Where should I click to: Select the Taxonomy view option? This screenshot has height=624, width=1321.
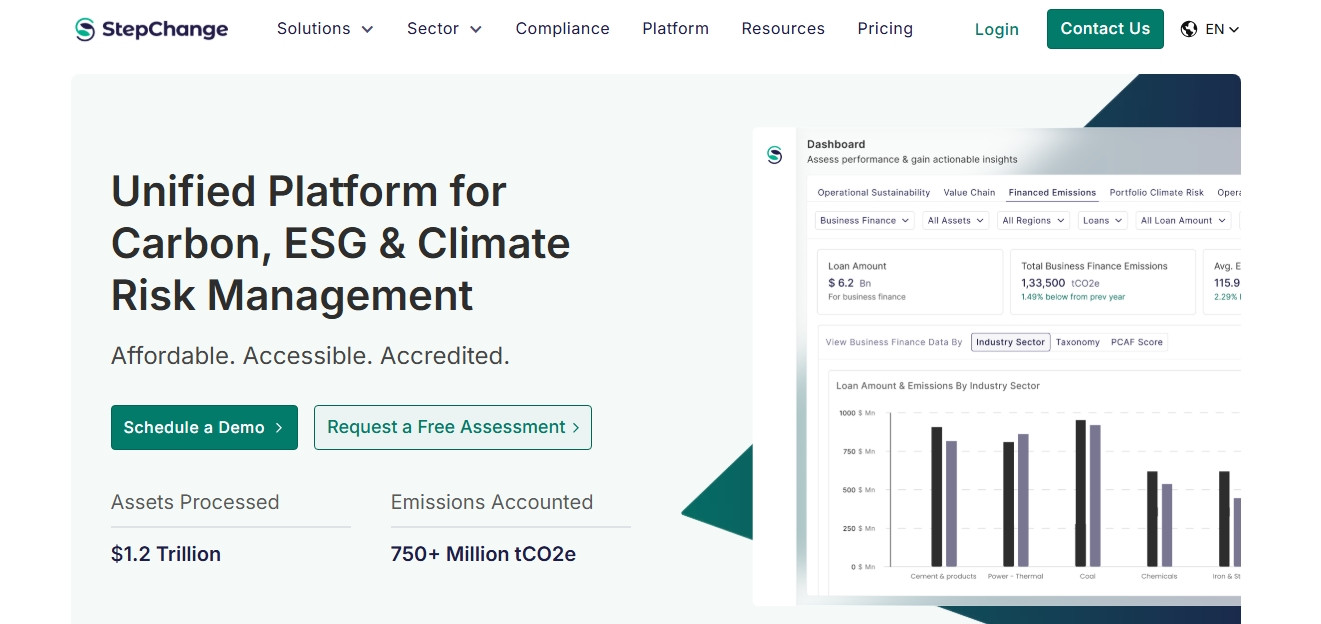1077,342
